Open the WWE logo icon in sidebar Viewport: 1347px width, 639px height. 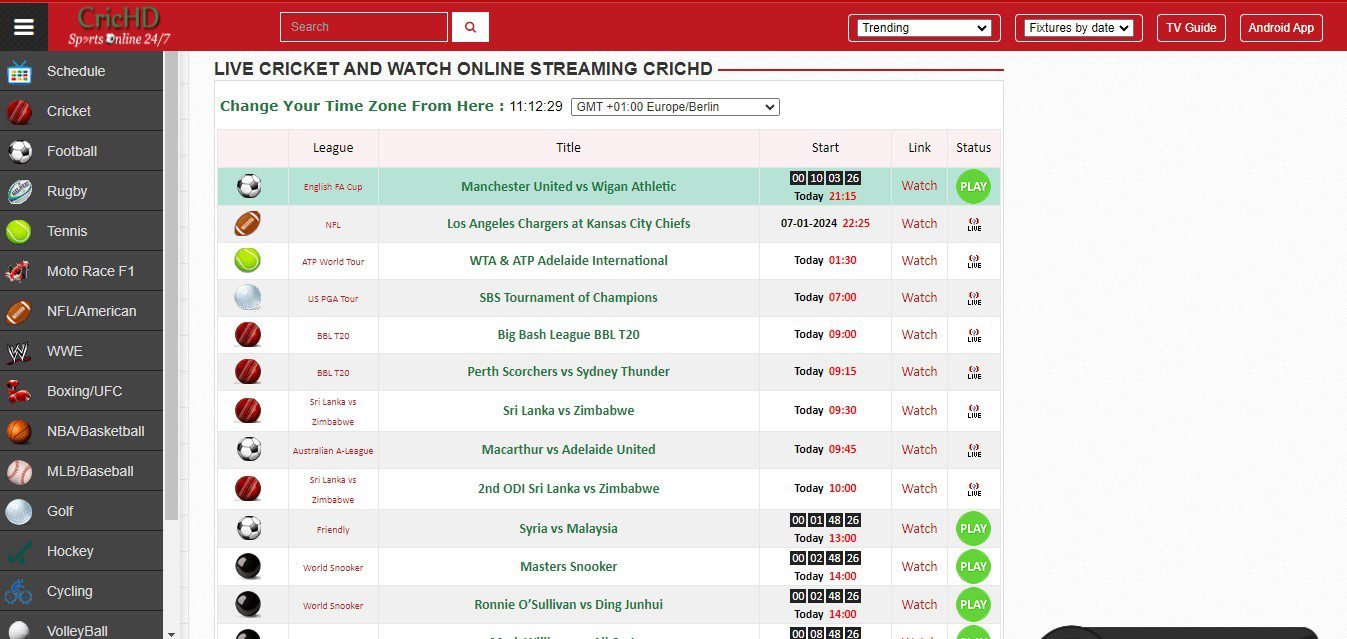pyautogui.click(x=19, y=351)
